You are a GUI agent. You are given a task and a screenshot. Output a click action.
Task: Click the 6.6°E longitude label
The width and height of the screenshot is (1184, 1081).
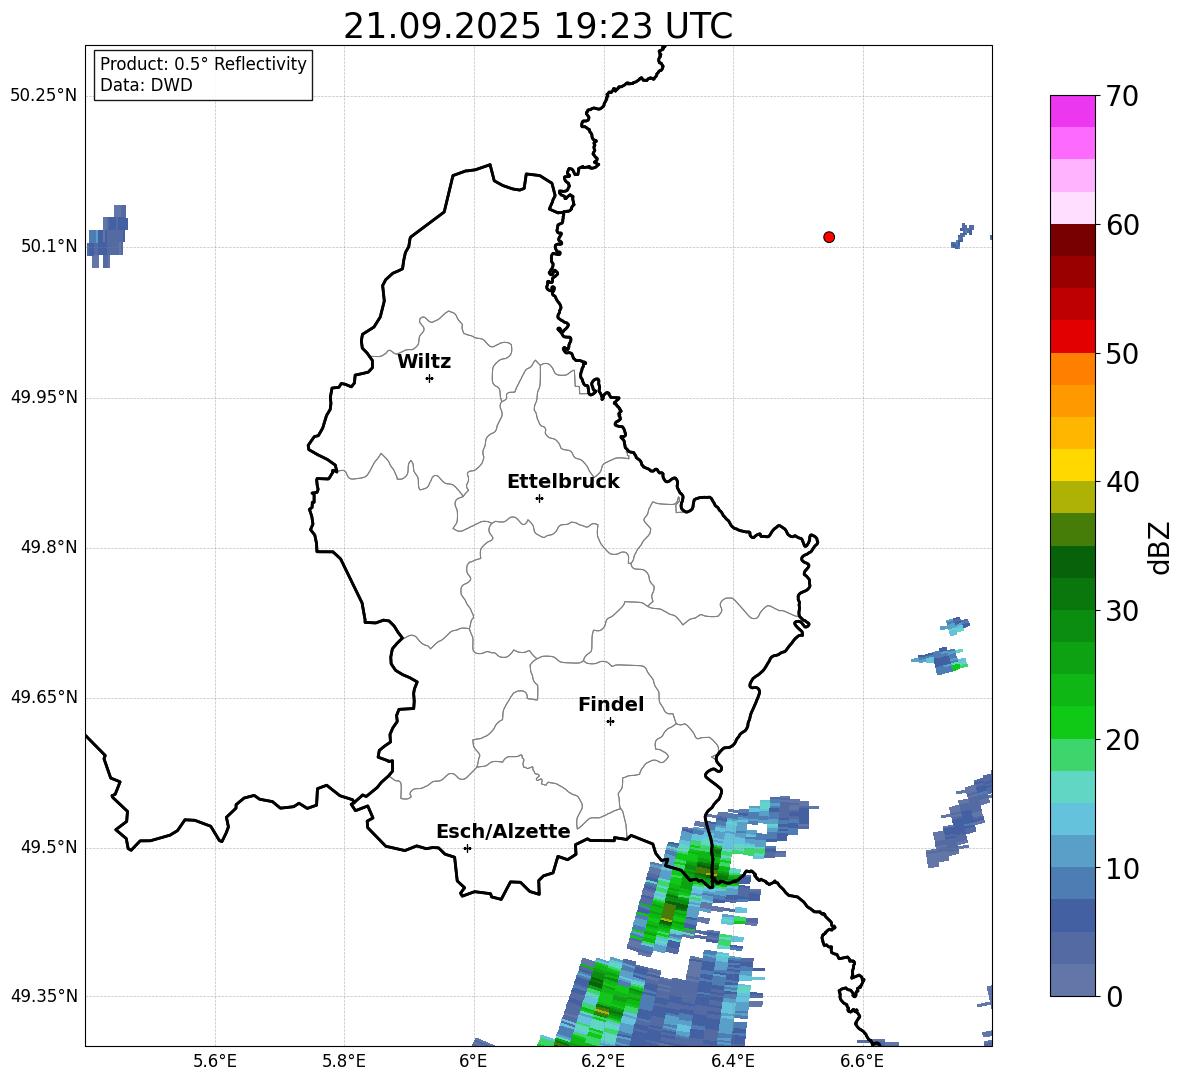tap(862, 1061)
